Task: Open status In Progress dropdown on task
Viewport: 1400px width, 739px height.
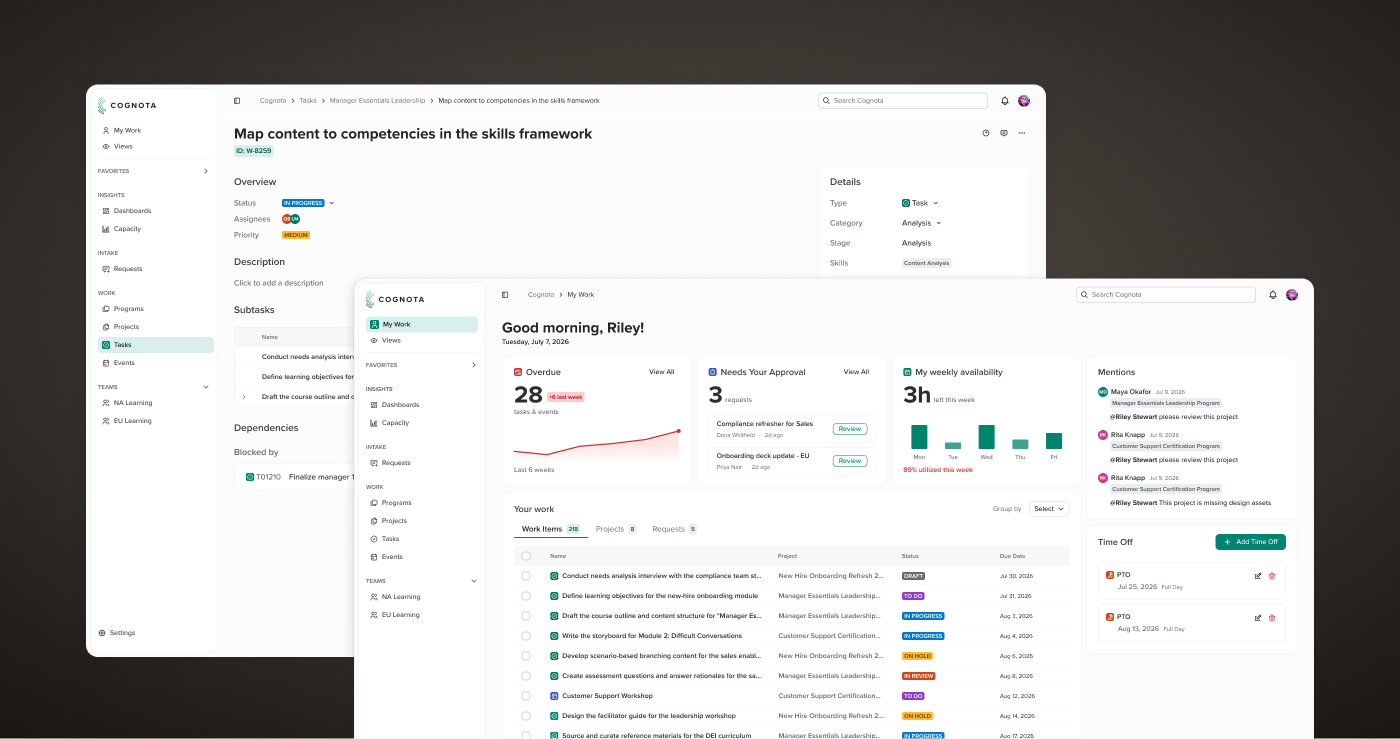Action: pyautogui.click(x=309, y=203)
